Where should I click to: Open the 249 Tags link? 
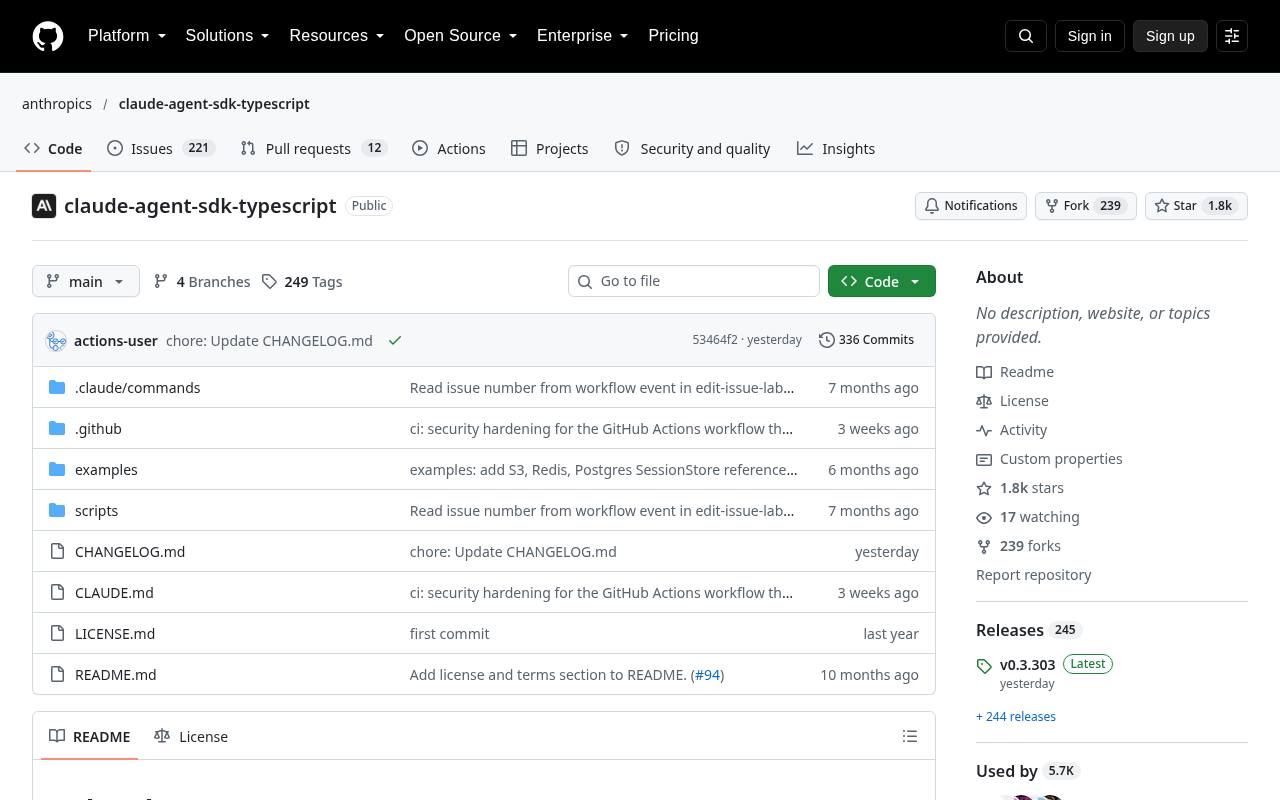click(x=302, y=282)
